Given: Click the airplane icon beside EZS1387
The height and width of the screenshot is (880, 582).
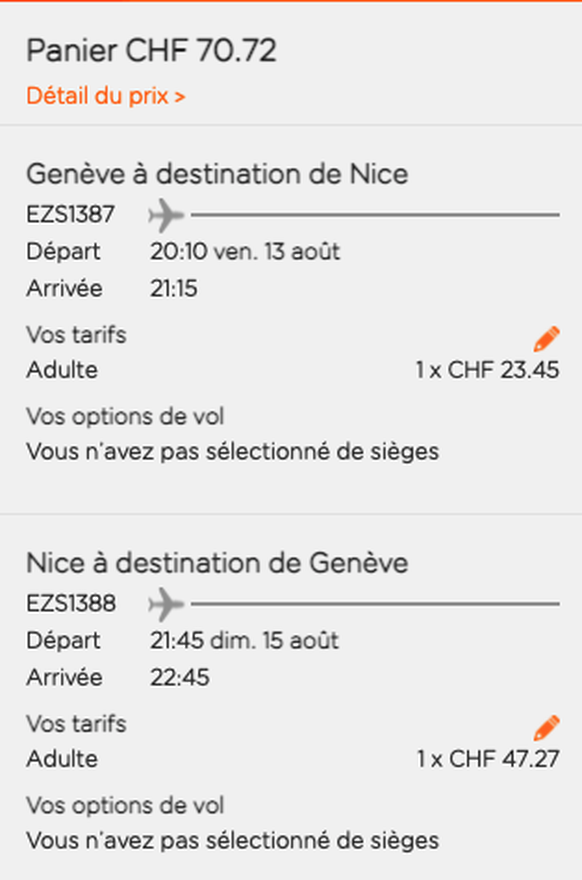Looking at the screenshot, I should (166, 214).
